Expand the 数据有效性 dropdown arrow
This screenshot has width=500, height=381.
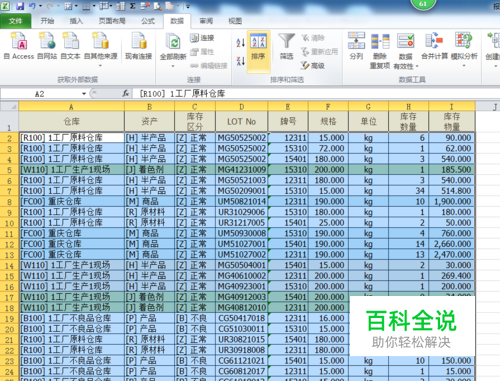pyautogui.click(x=417, y=67)
